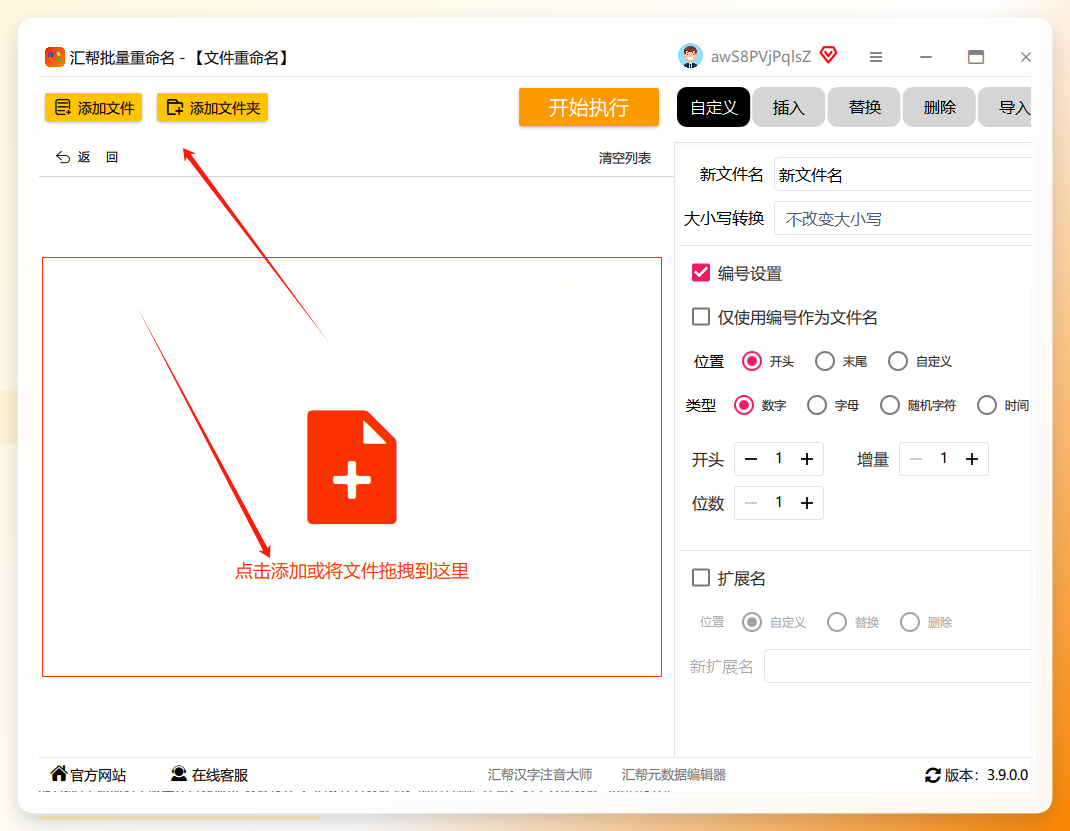Click the 新文件名 input field
The height and width of the screenshot is (831, 1070).
(902, 175)
